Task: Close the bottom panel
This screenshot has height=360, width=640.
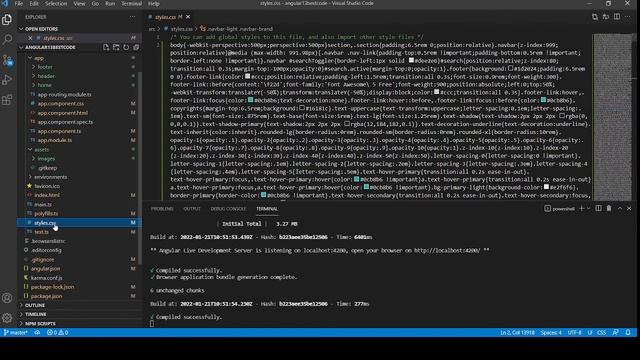Action: click(x=629, y=208)
